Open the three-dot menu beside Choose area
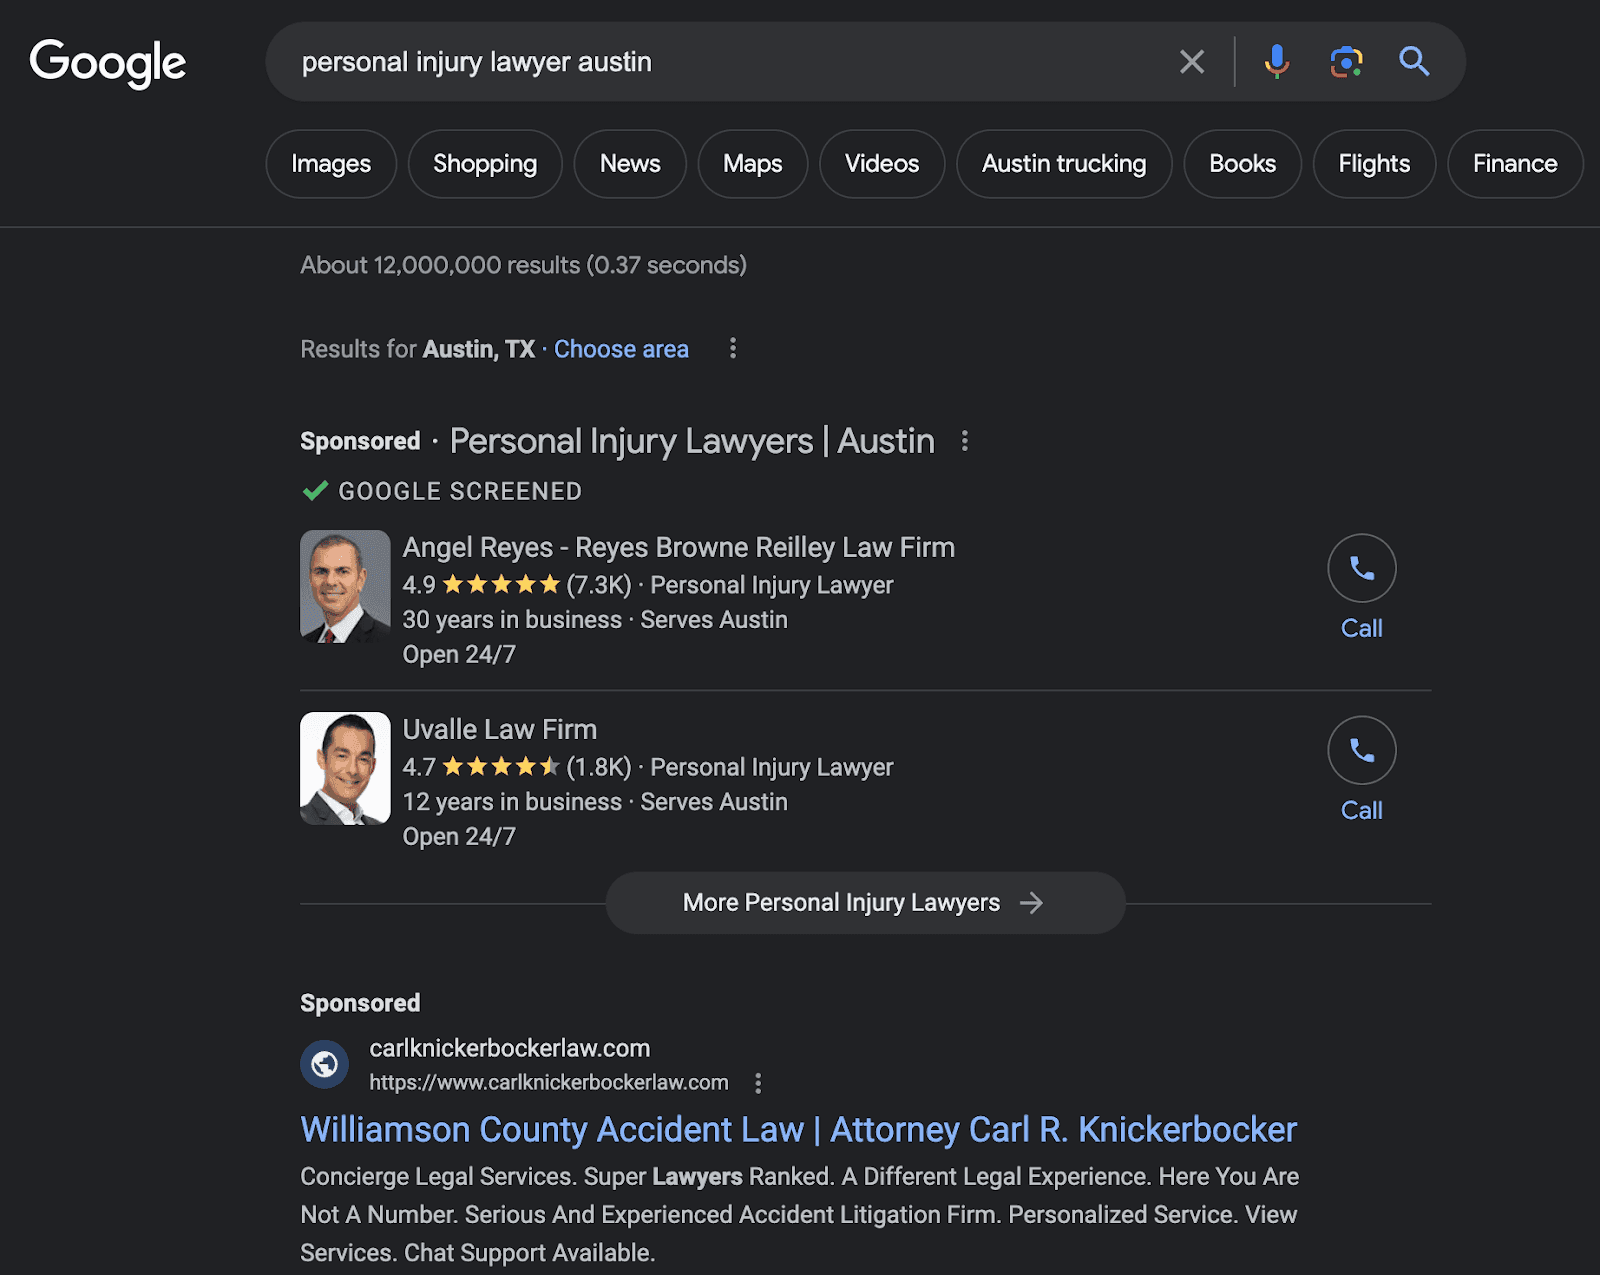The width and height of the screenshot is (1600, 1275). [x=733, y=348]
